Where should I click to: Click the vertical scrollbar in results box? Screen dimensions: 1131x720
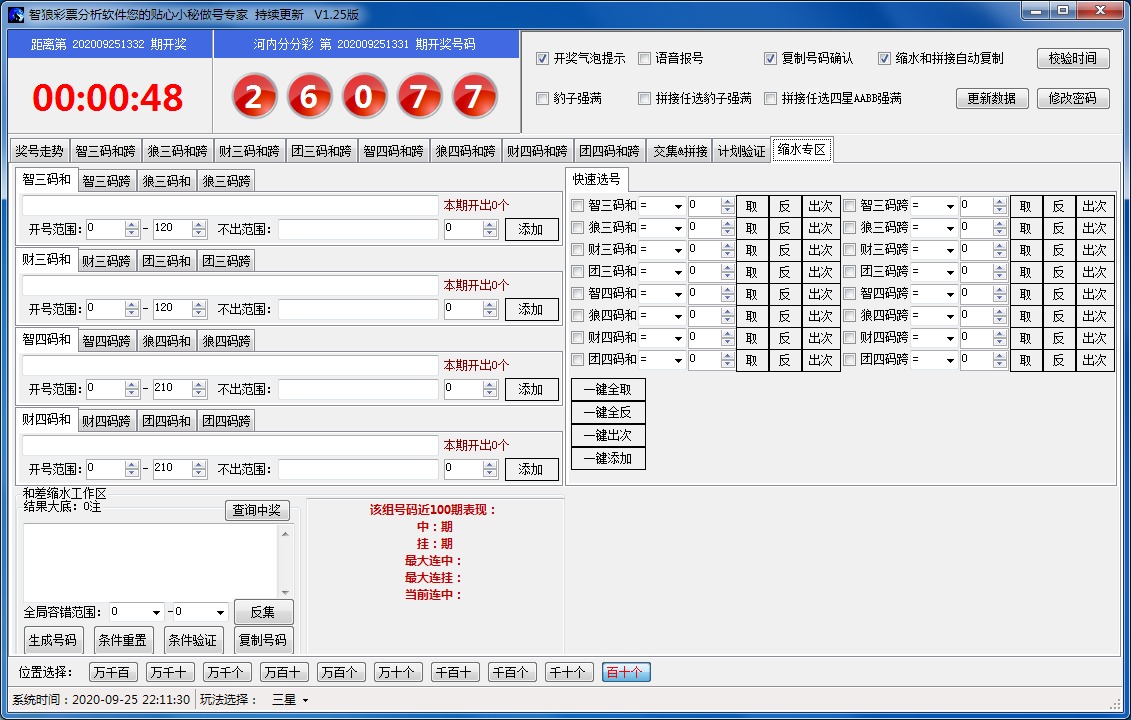287,563
